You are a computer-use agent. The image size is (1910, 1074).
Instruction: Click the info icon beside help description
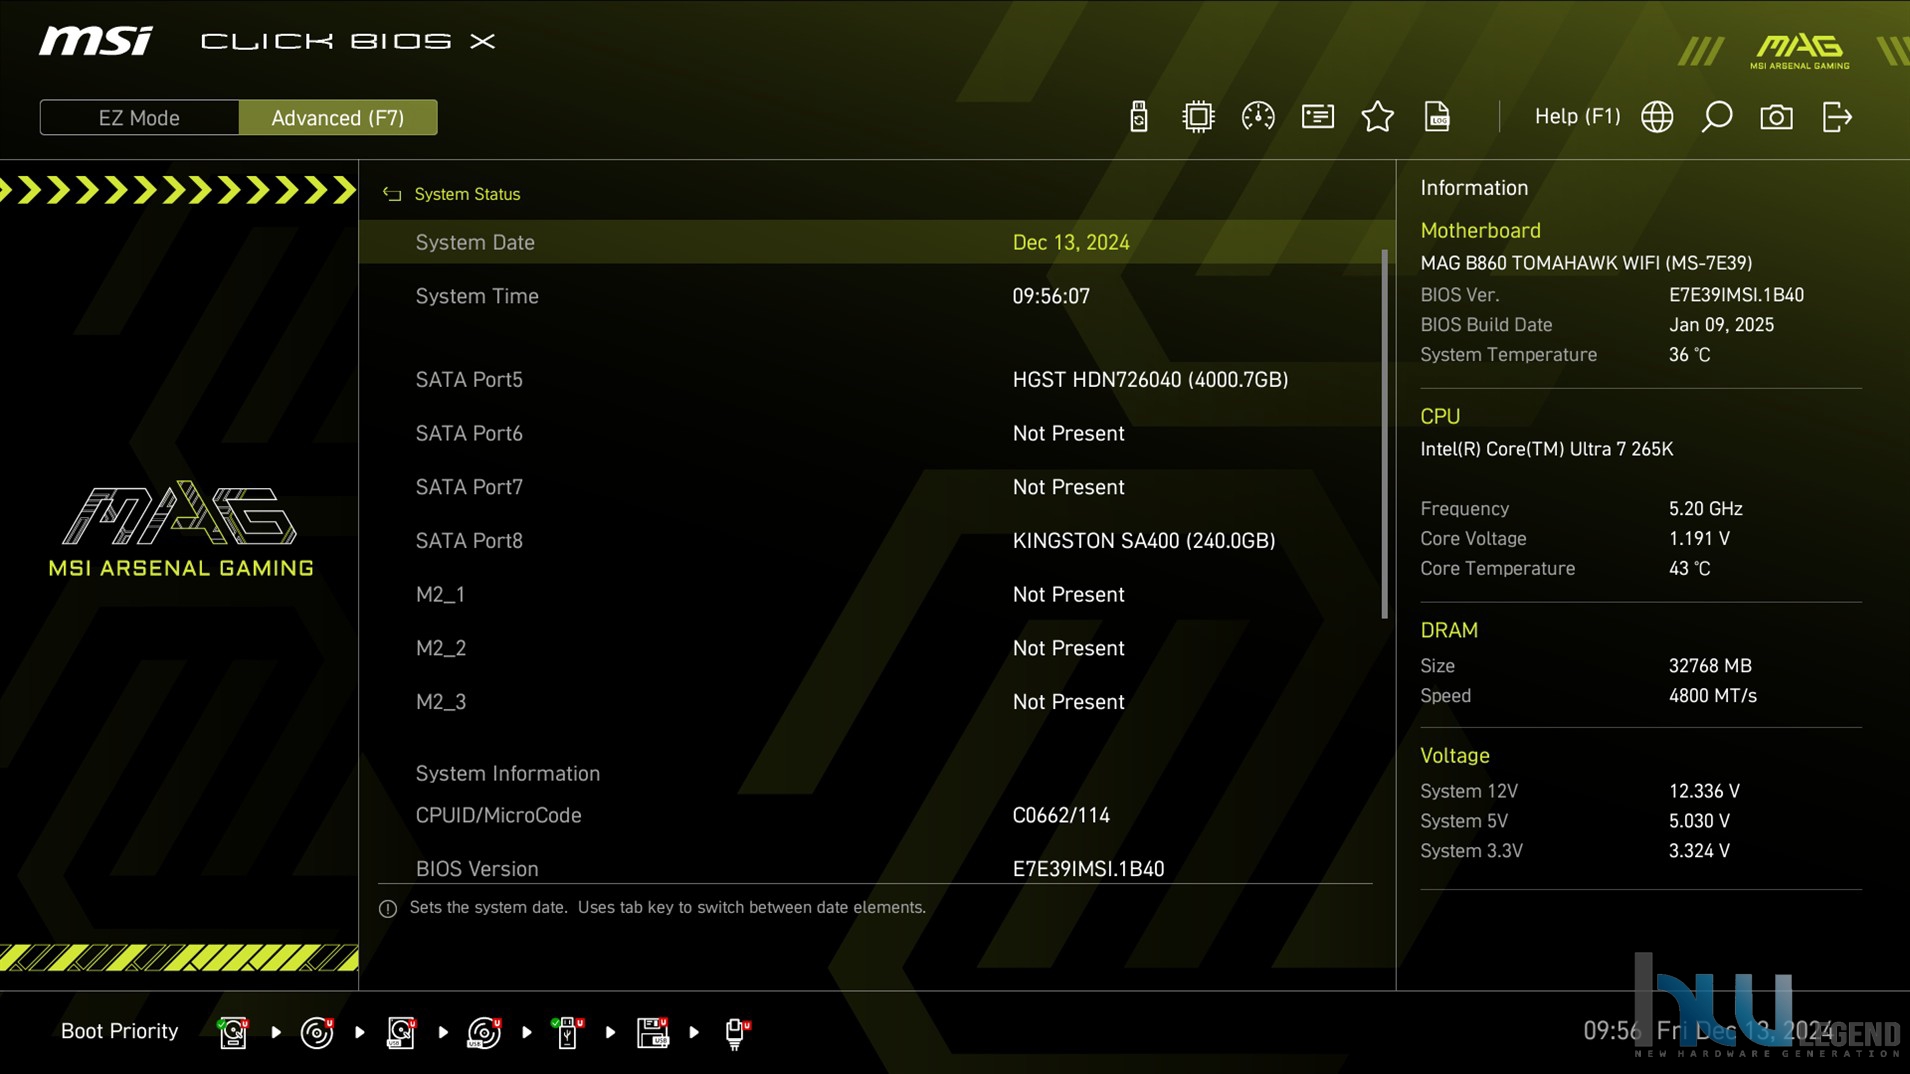[388, 908]
